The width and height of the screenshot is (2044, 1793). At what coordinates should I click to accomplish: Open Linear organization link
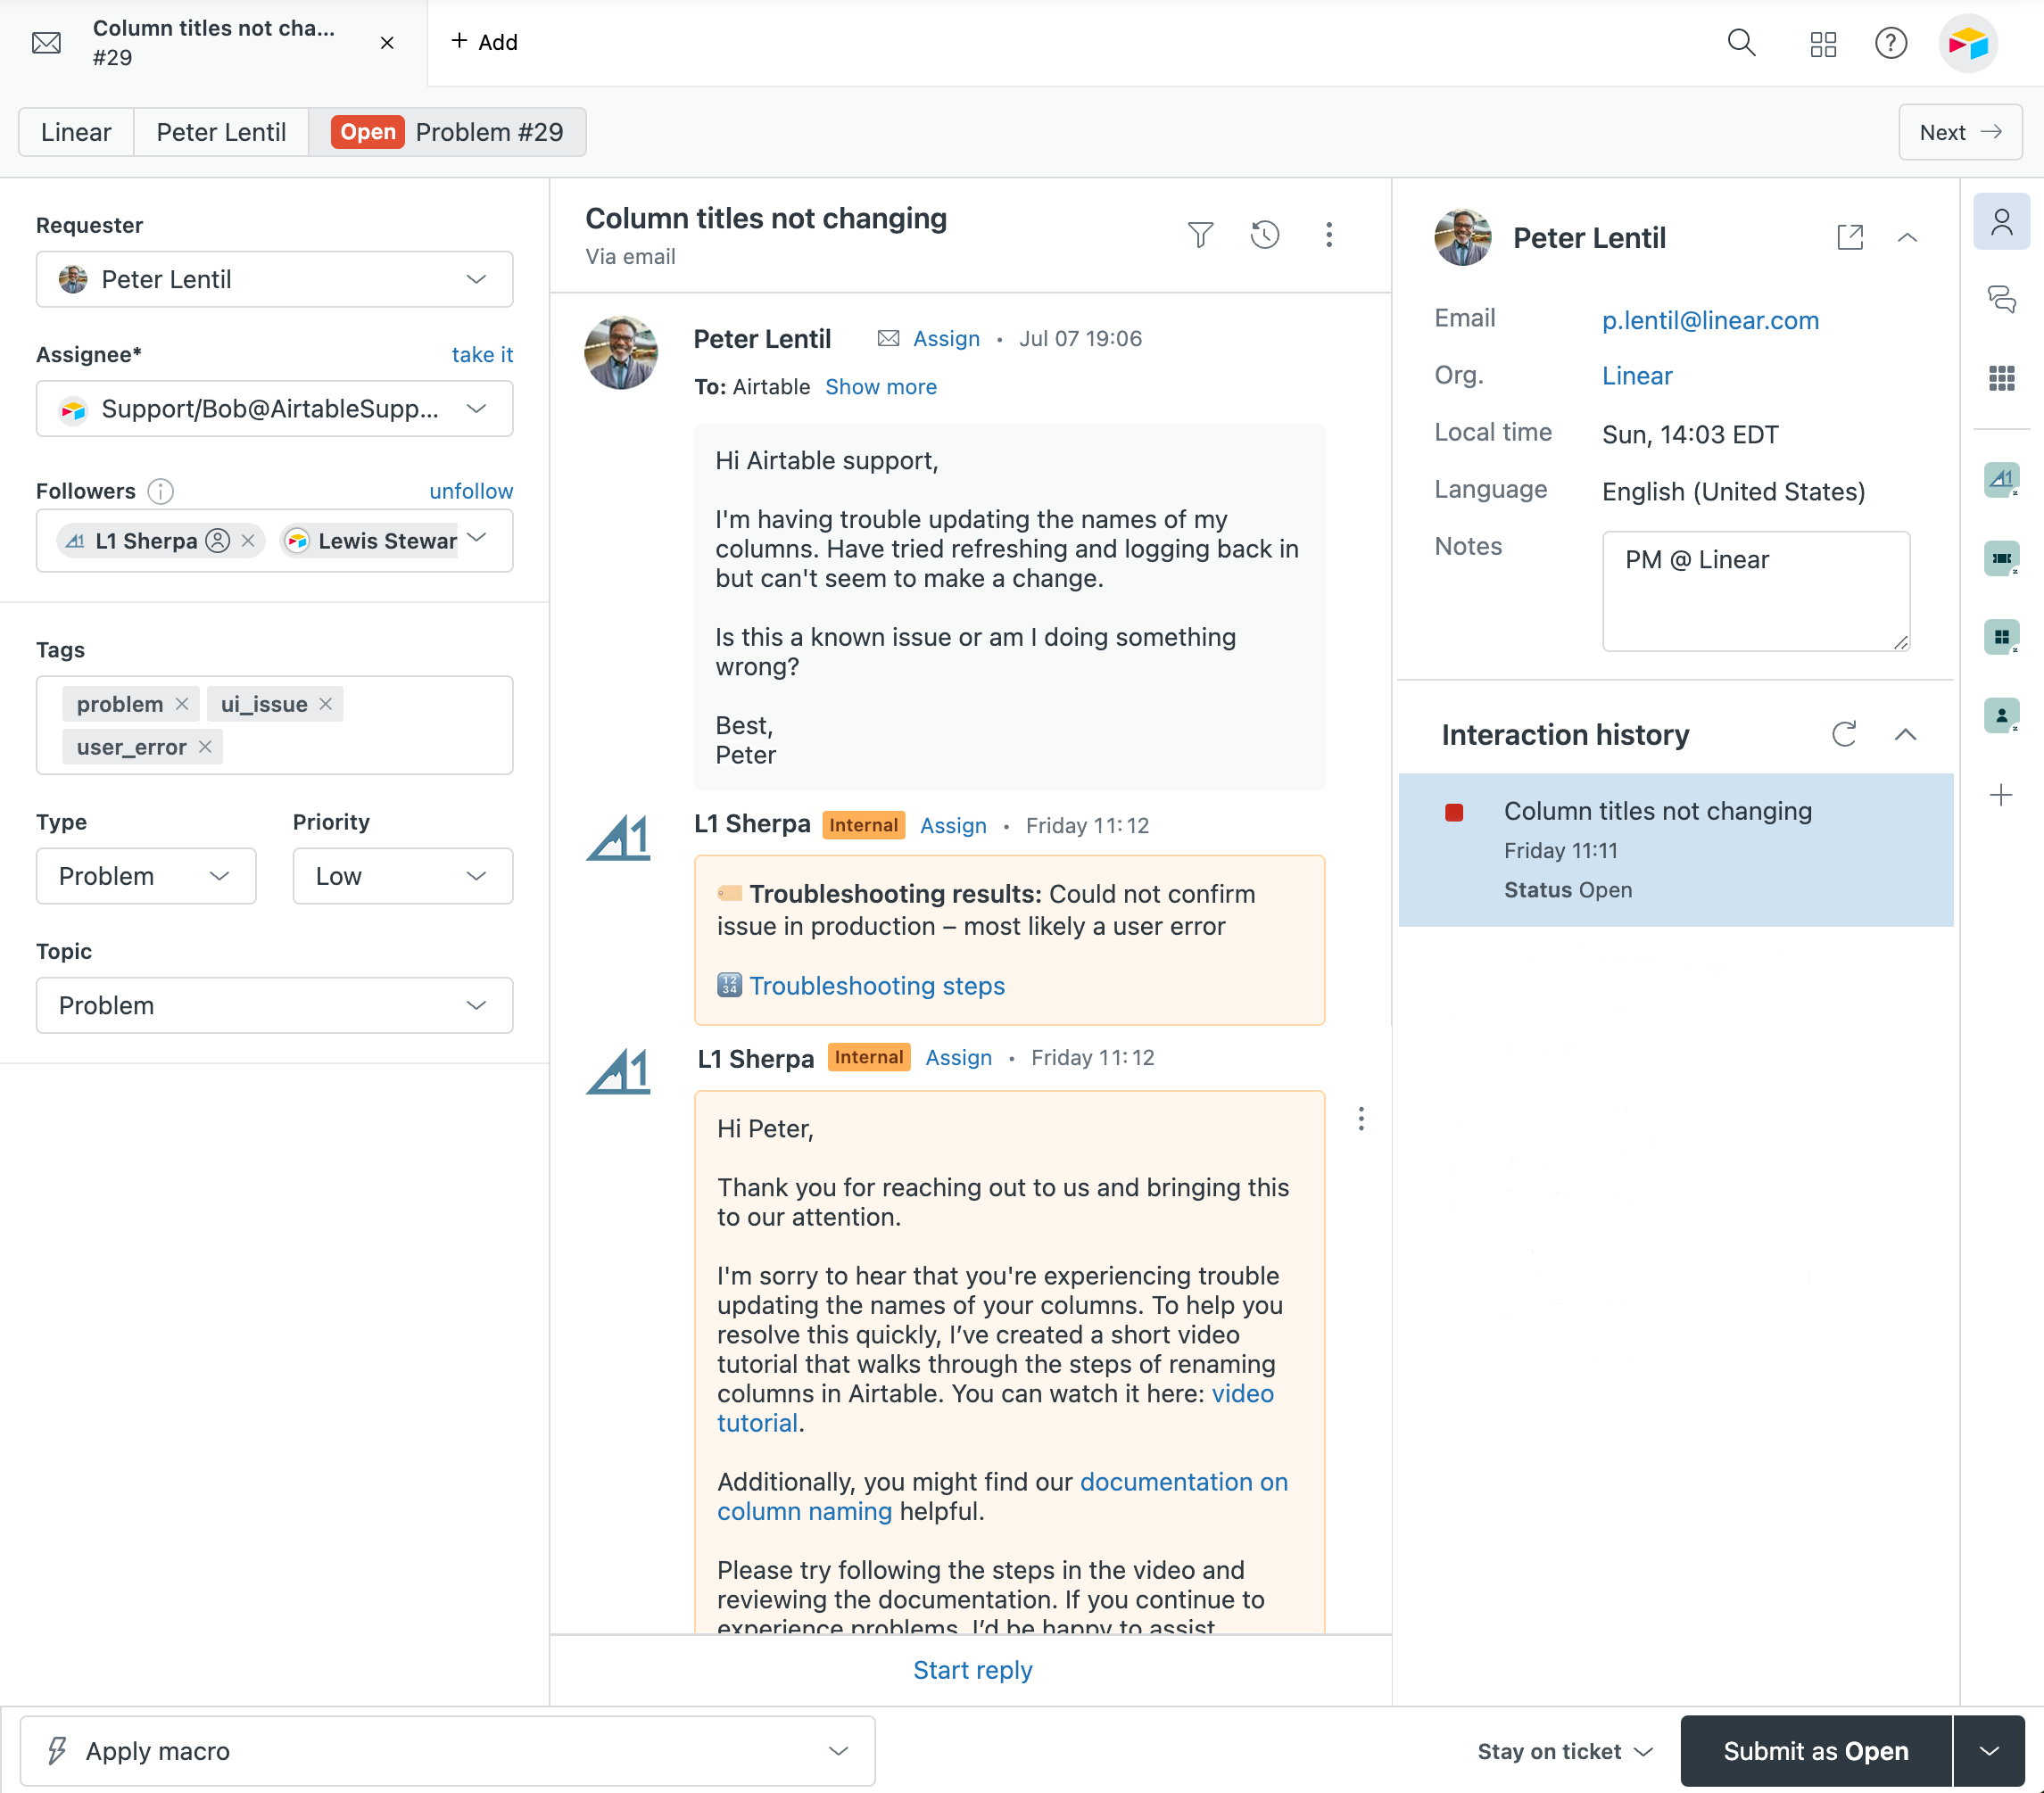coord(1637,376)
